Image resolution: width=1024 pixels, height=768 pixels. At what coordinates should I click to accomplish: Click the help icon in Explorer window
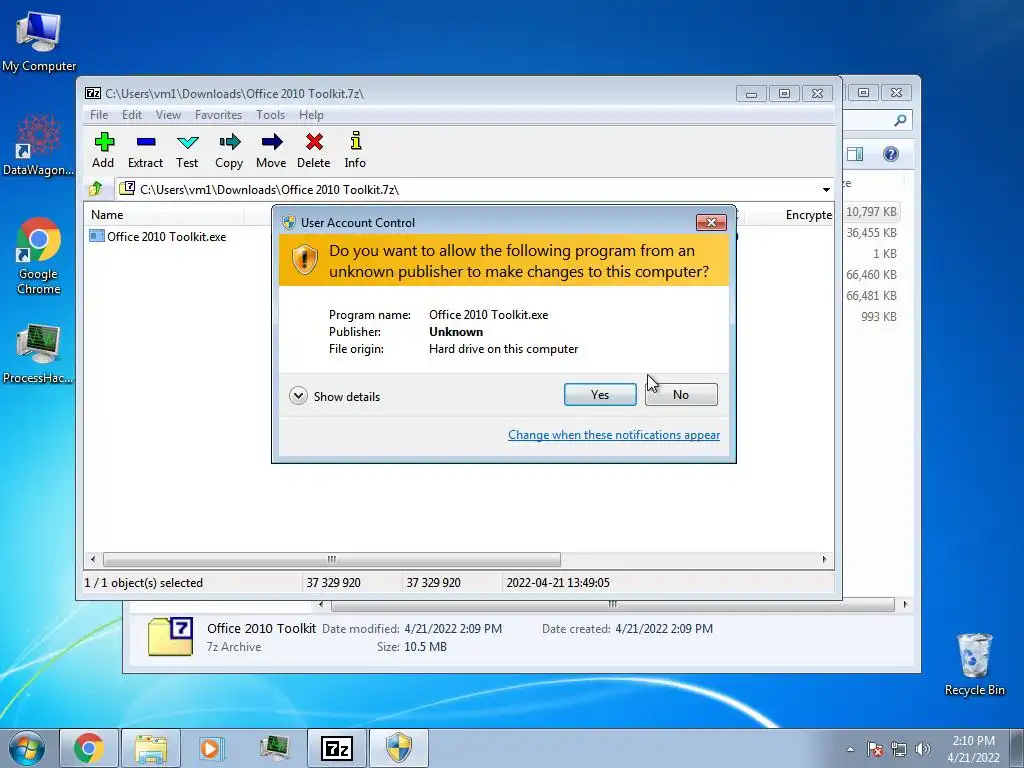891,154
